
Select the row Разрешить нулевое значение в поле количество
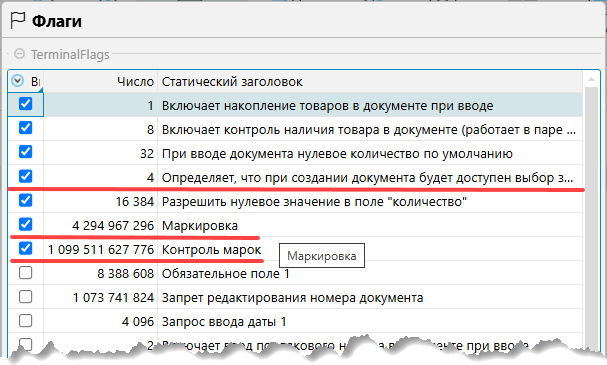click(x=295, y=201)
